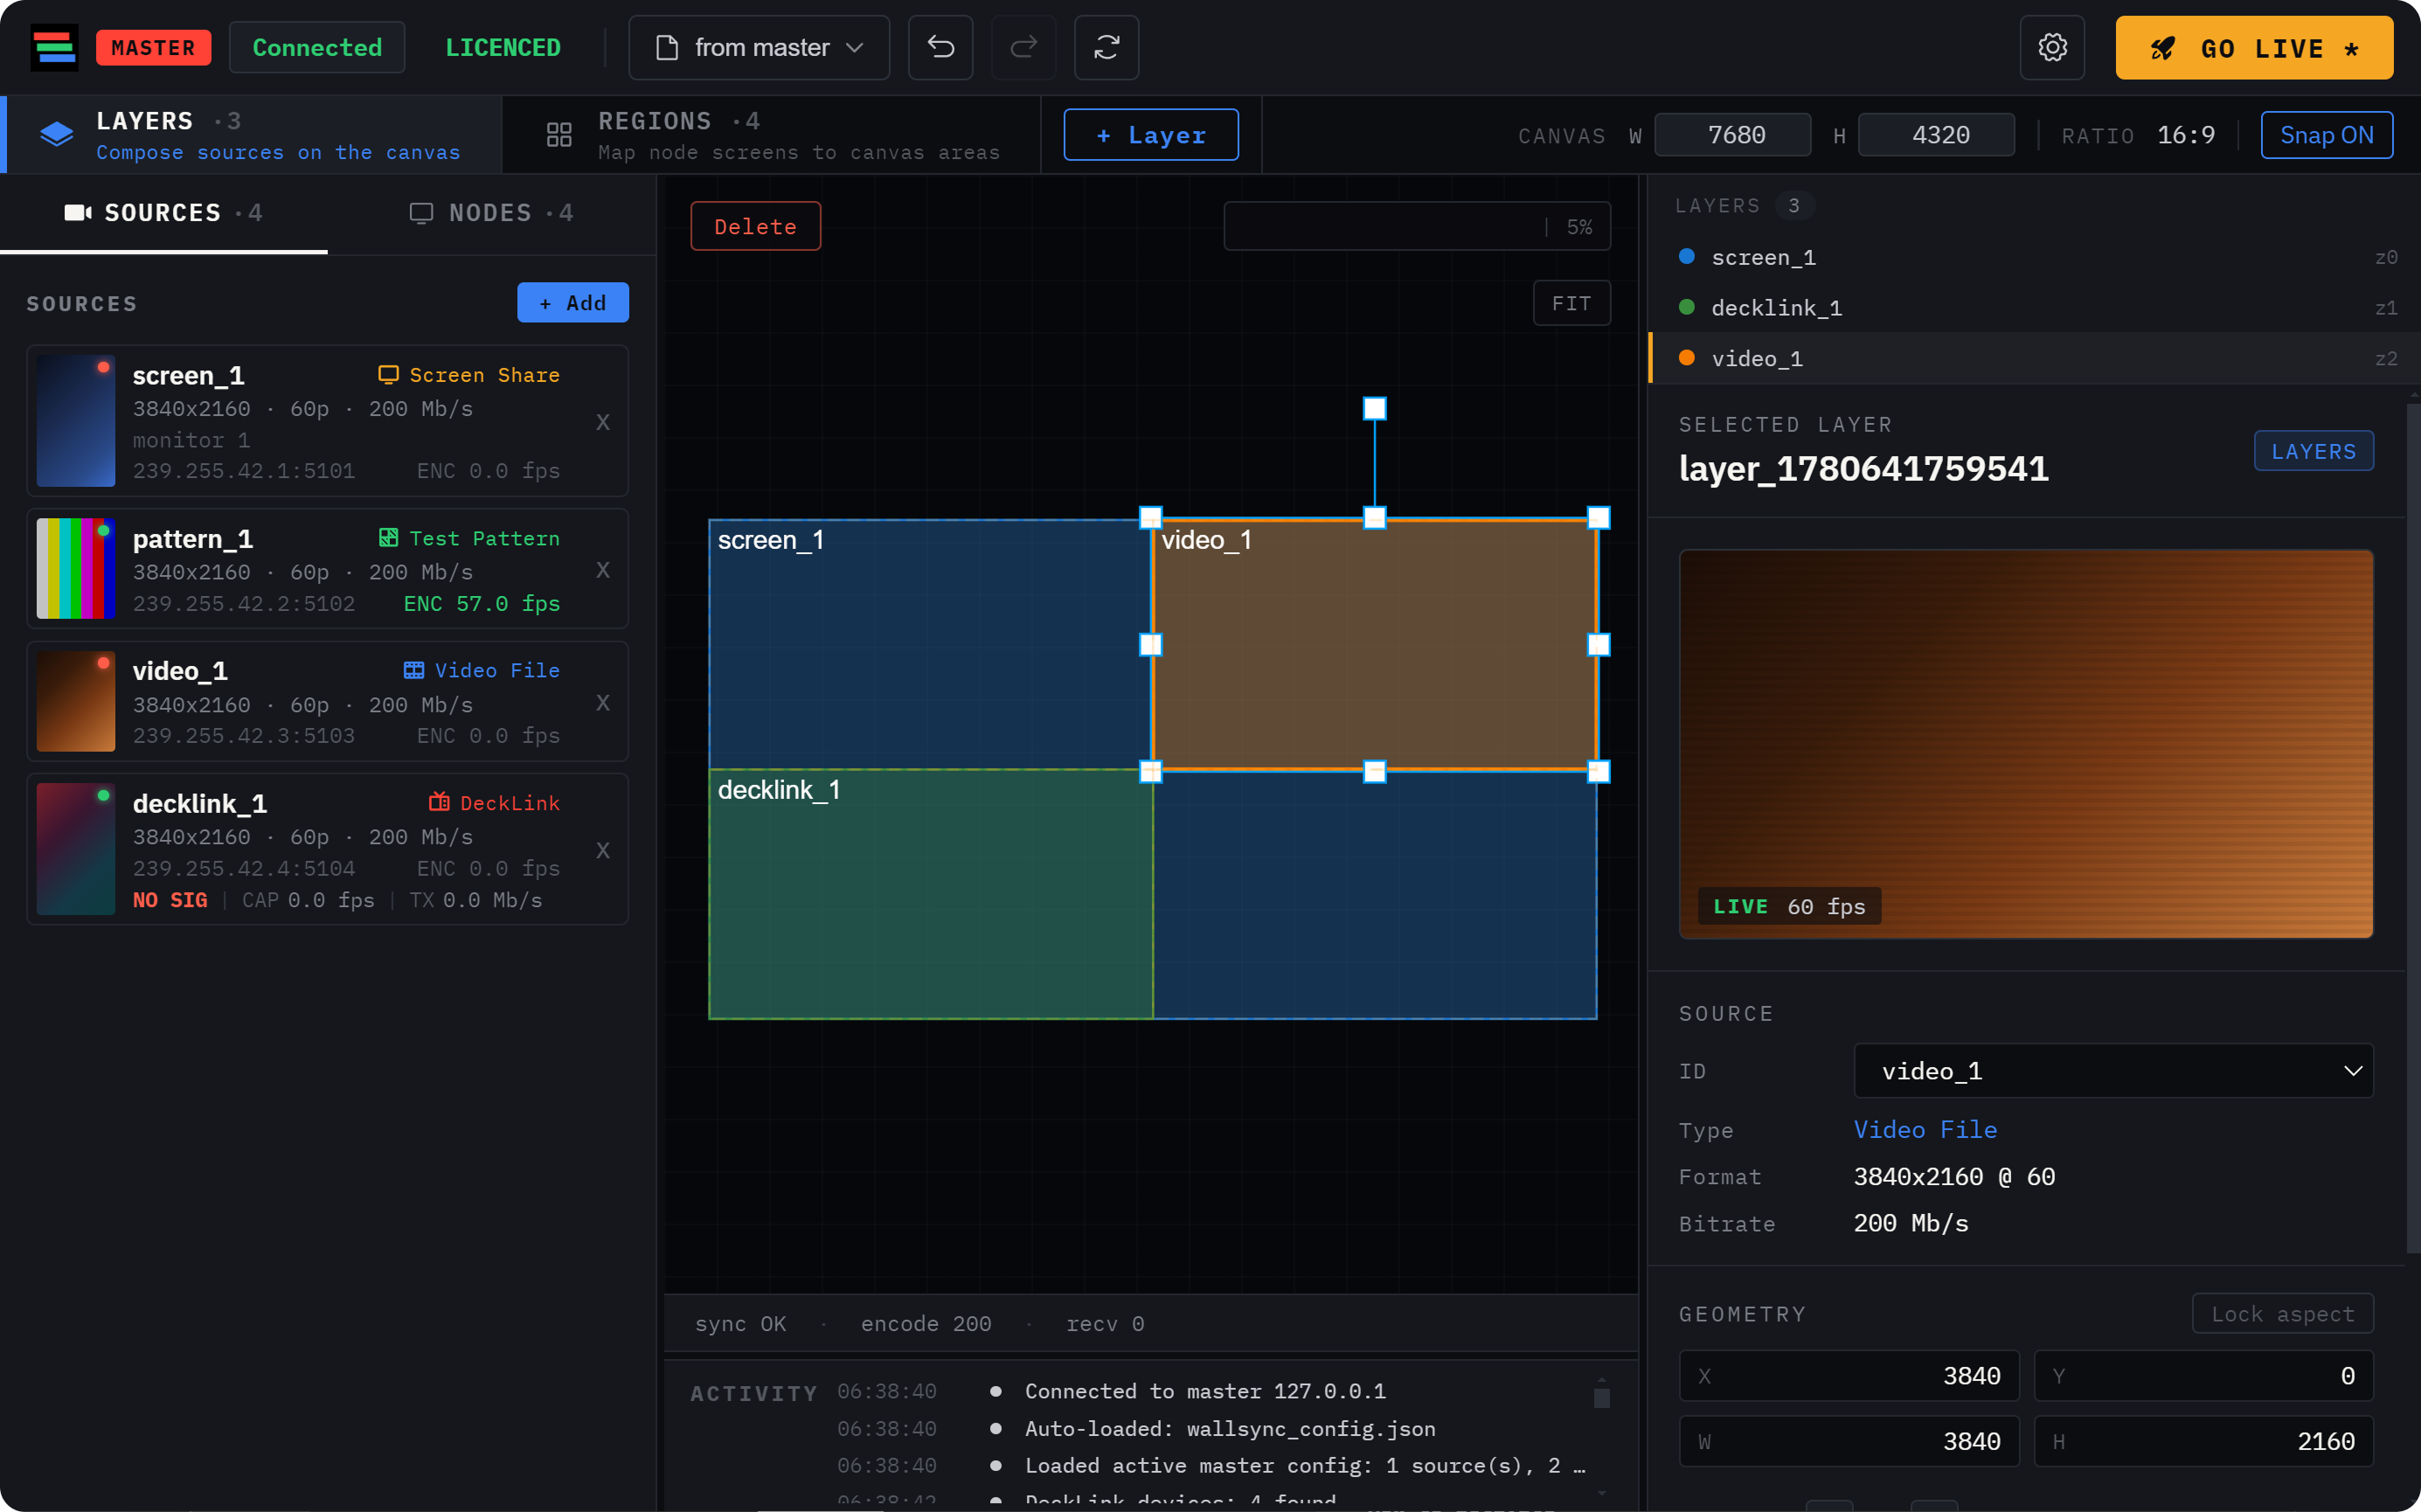Click the + Add source button
The width and height of the screenshot is (2421, 1512).
pos(573,303)
